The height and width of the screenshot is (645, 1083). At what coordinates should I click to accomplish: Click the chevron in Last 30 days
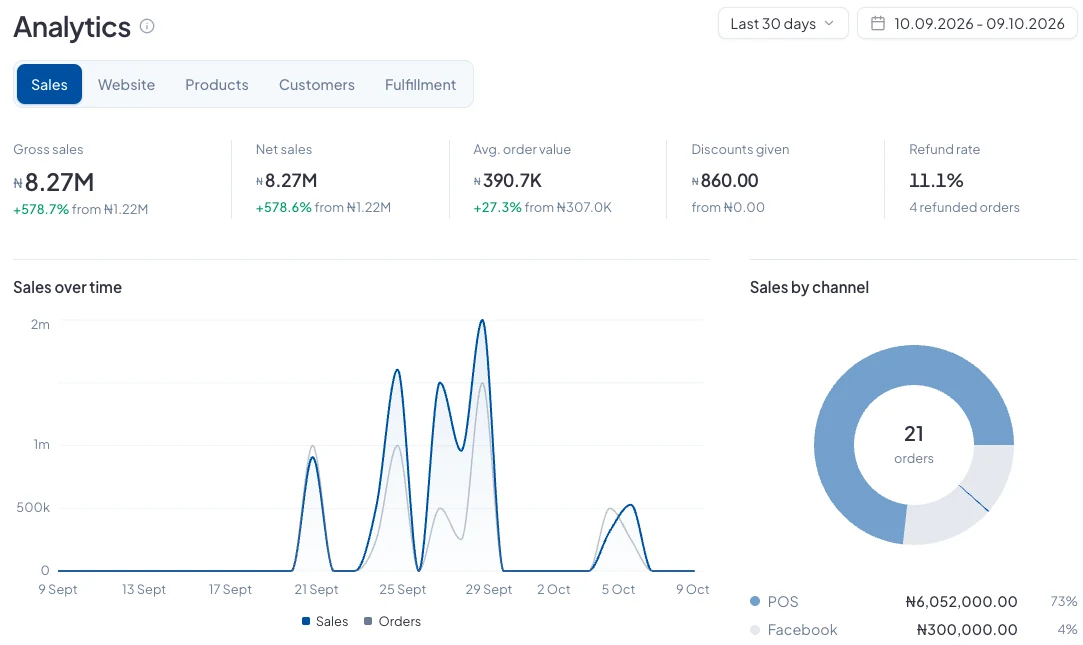point(829,23)
